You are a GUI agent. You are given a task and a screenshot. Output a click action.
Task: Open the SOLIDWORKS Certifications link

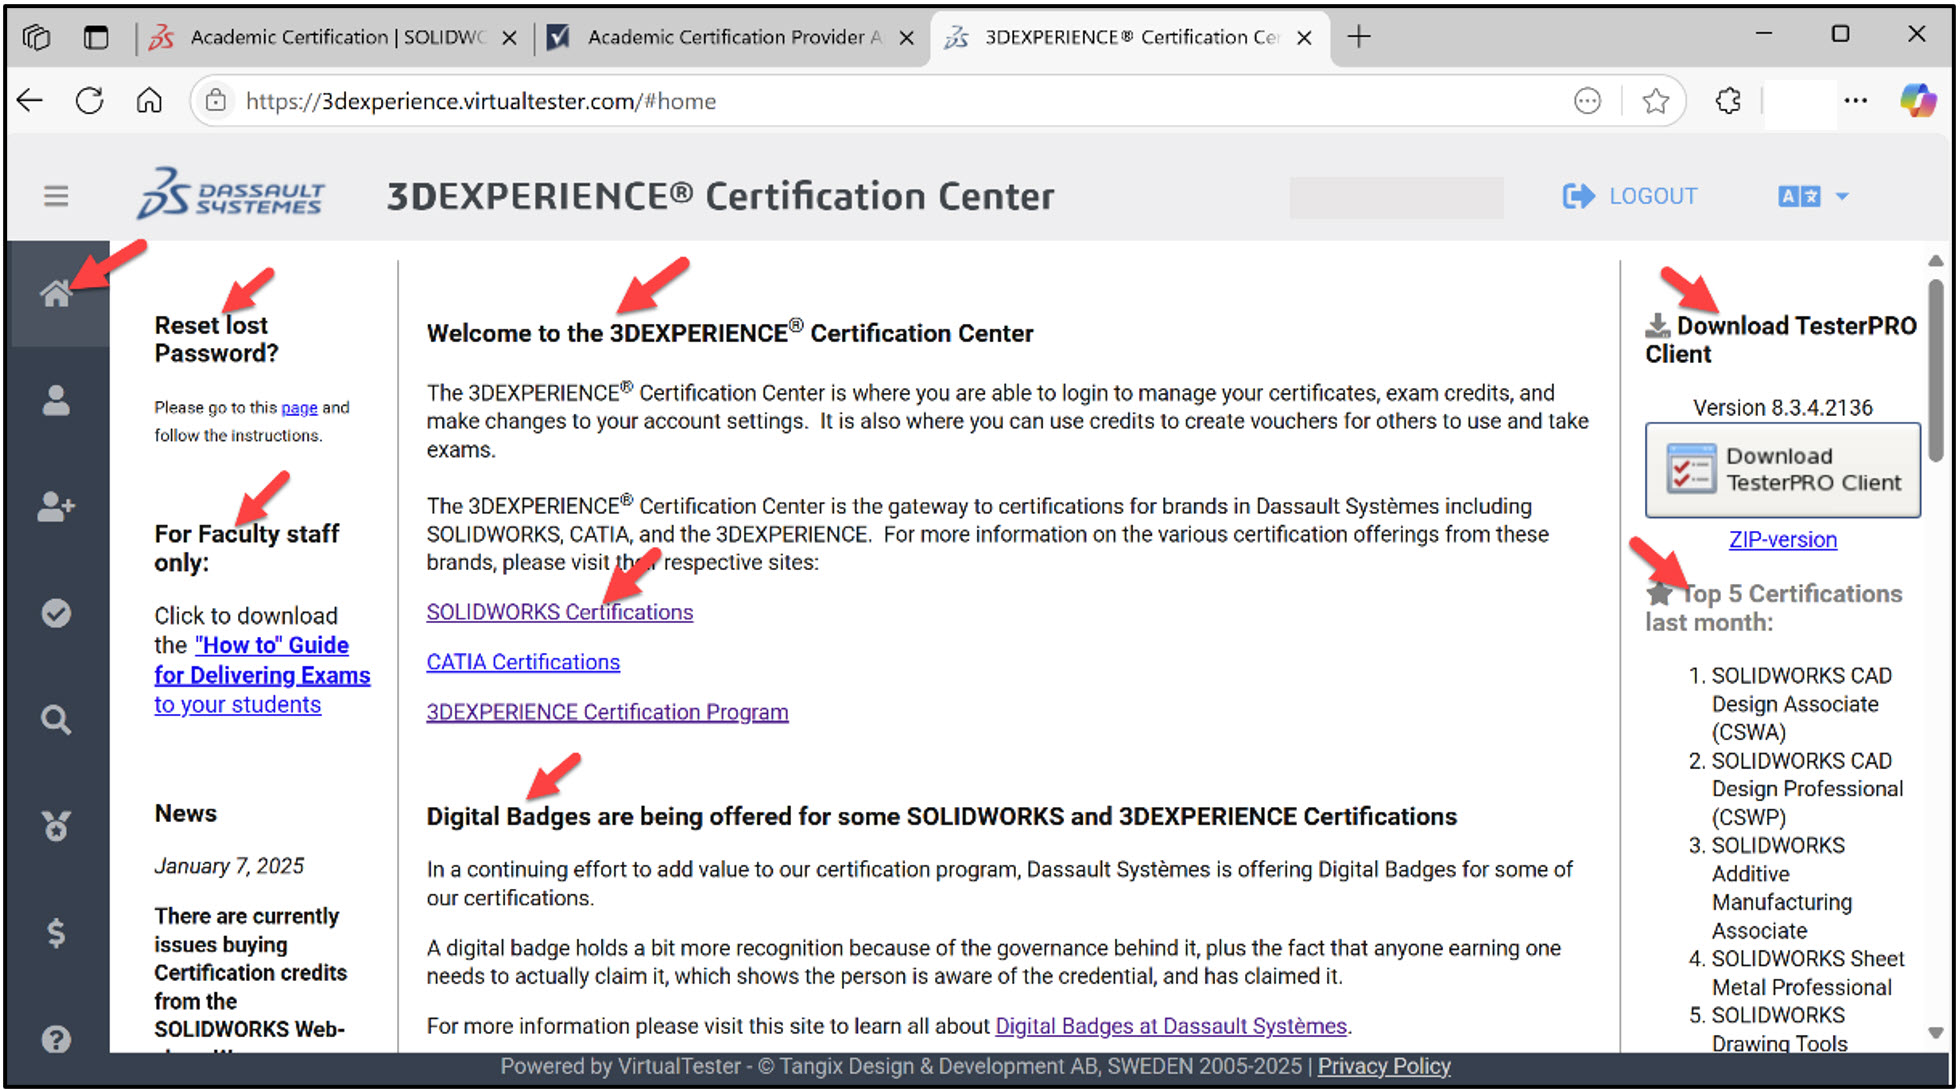pyautogui.click(x=559, y=611)
